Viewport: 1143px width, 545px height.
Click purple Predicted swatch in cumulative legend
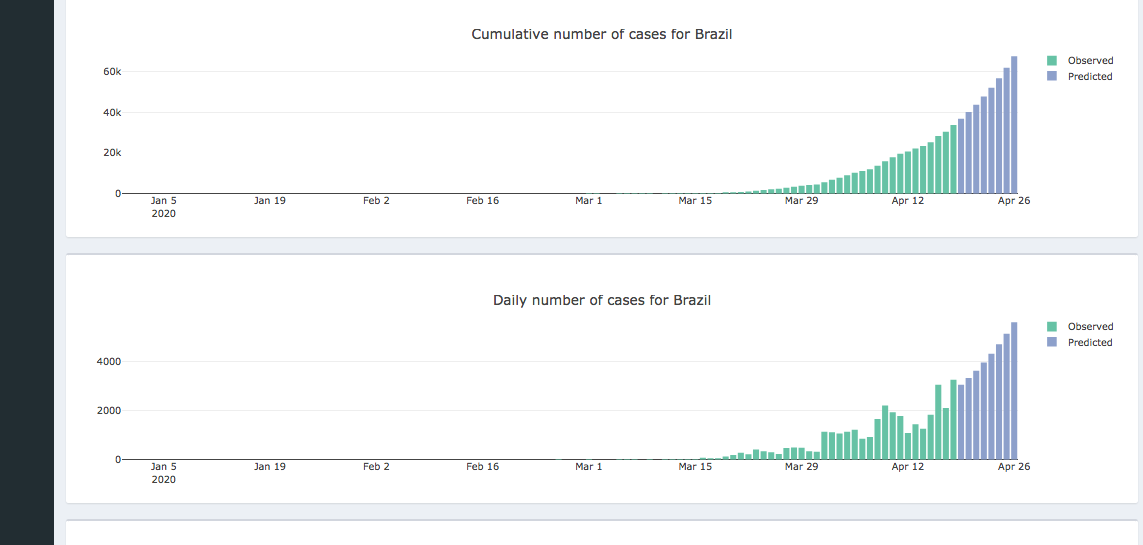point(1052,77)
